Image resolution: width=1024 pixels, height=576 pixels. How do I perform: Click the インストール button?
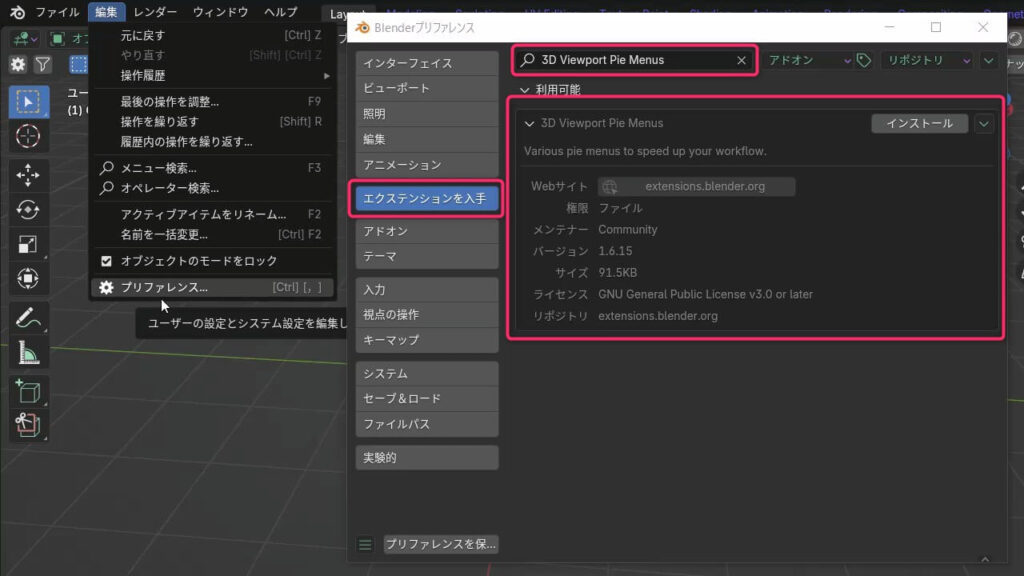pyautogui.click(x=920, y=123)
